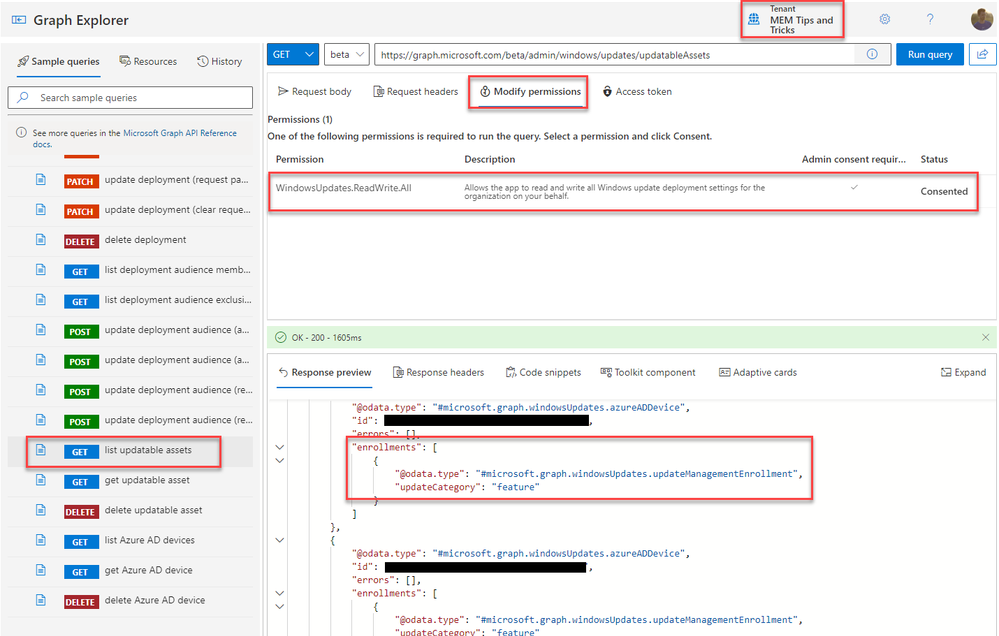The height and width of the screenshot is (636, 999).
Task: Click the request URL input field
Action: point(614,55)
